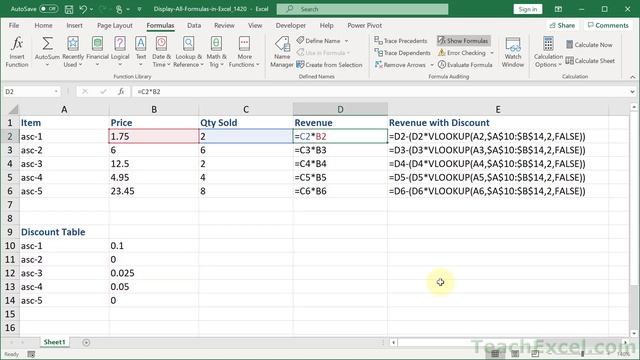Viewport: 640px width, 360px height.
Task: Switch to the Data tab
Action: (x=194, y=25)
